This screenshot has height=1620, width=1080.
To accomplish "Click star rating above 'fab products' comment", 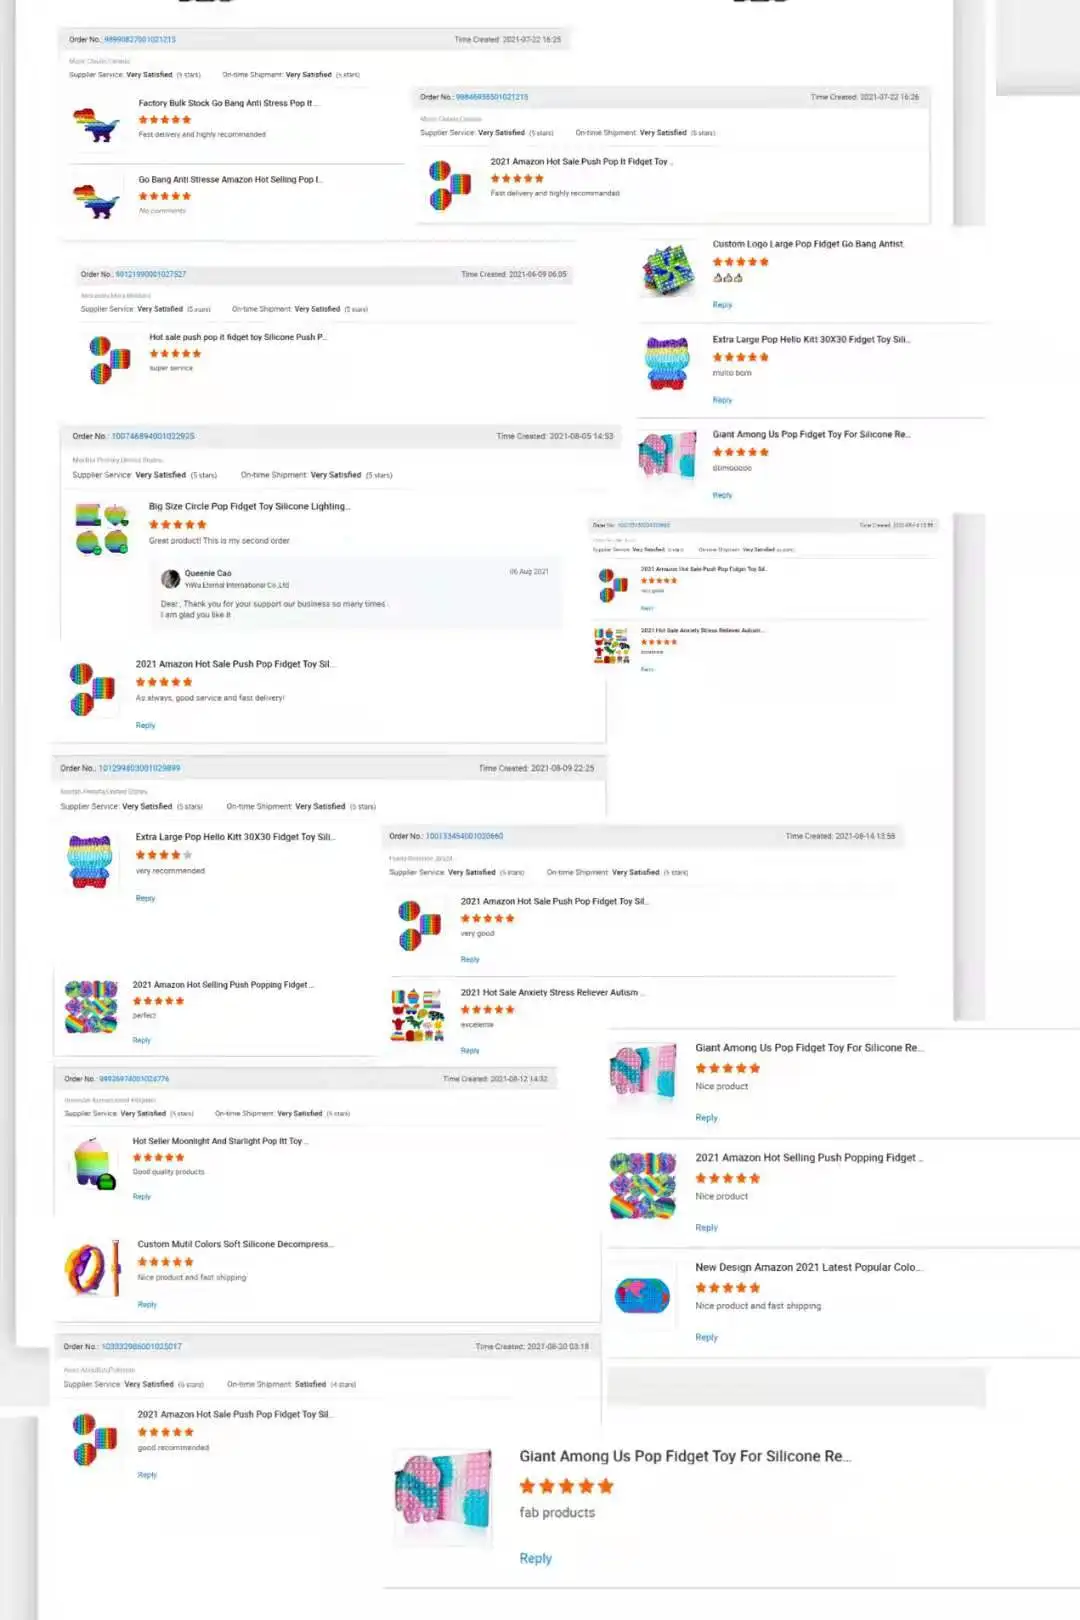I will coord(566,1486).
